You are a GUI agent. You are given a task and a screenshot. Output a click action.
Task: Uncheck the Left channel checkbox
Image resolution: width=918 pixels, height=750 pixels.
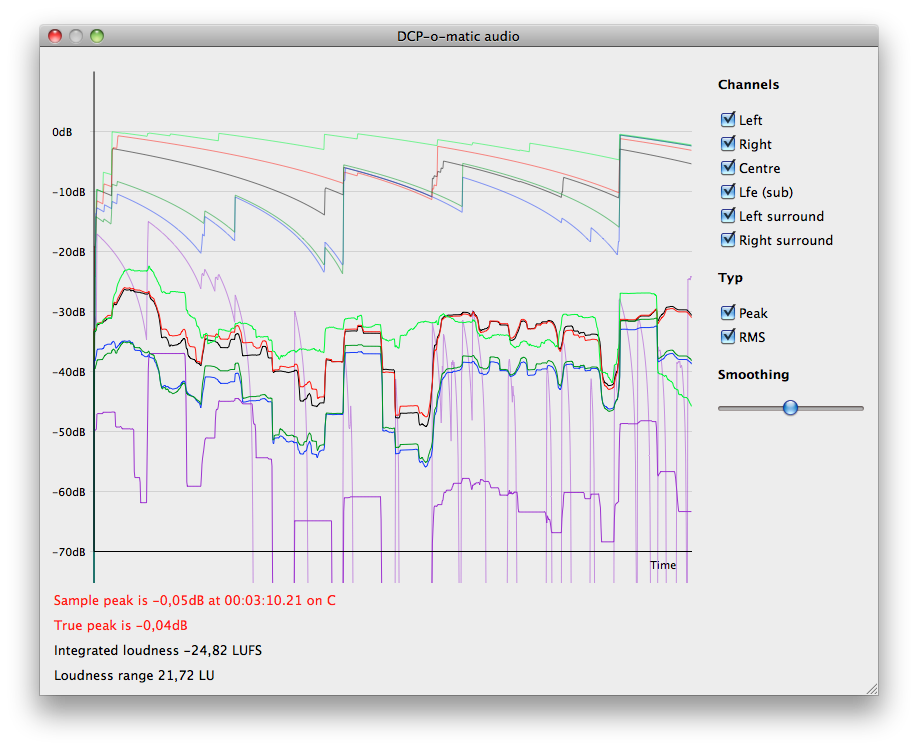coord(728,120)
